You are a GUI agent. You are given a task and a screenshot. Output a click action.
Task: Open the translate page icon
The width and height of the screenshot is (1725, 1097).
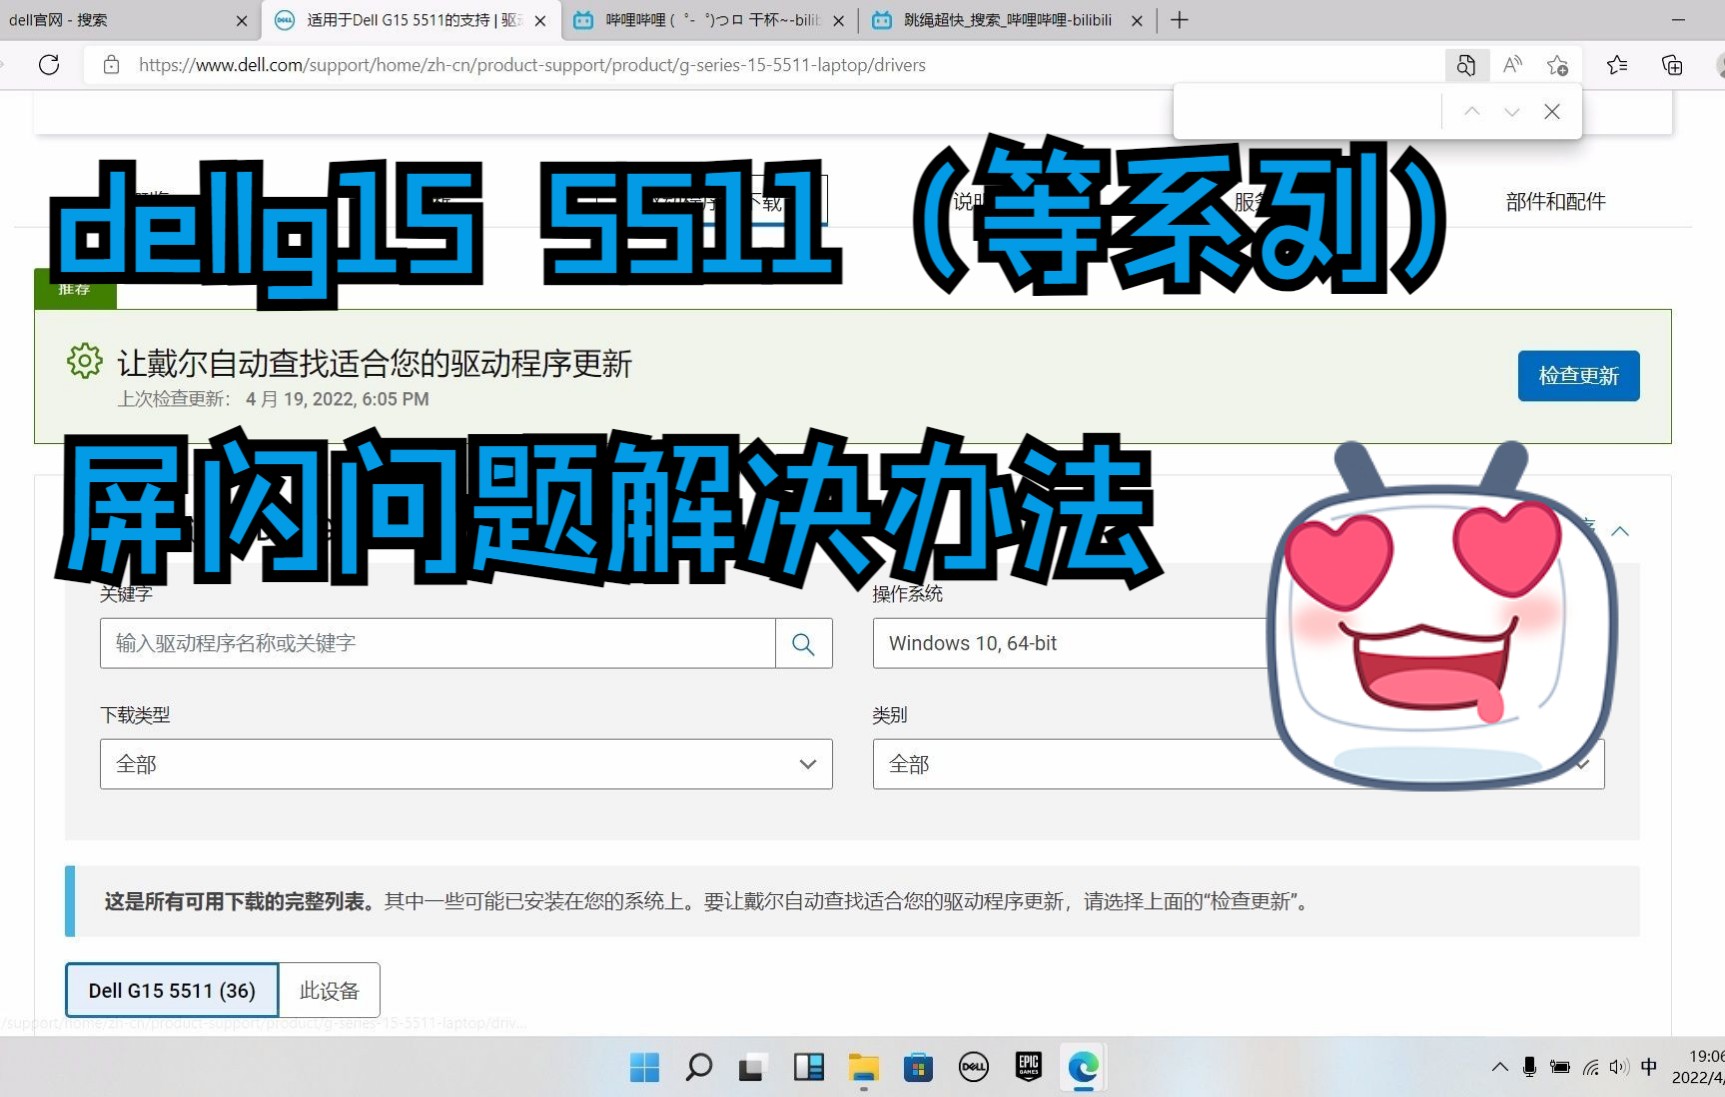1466,65
